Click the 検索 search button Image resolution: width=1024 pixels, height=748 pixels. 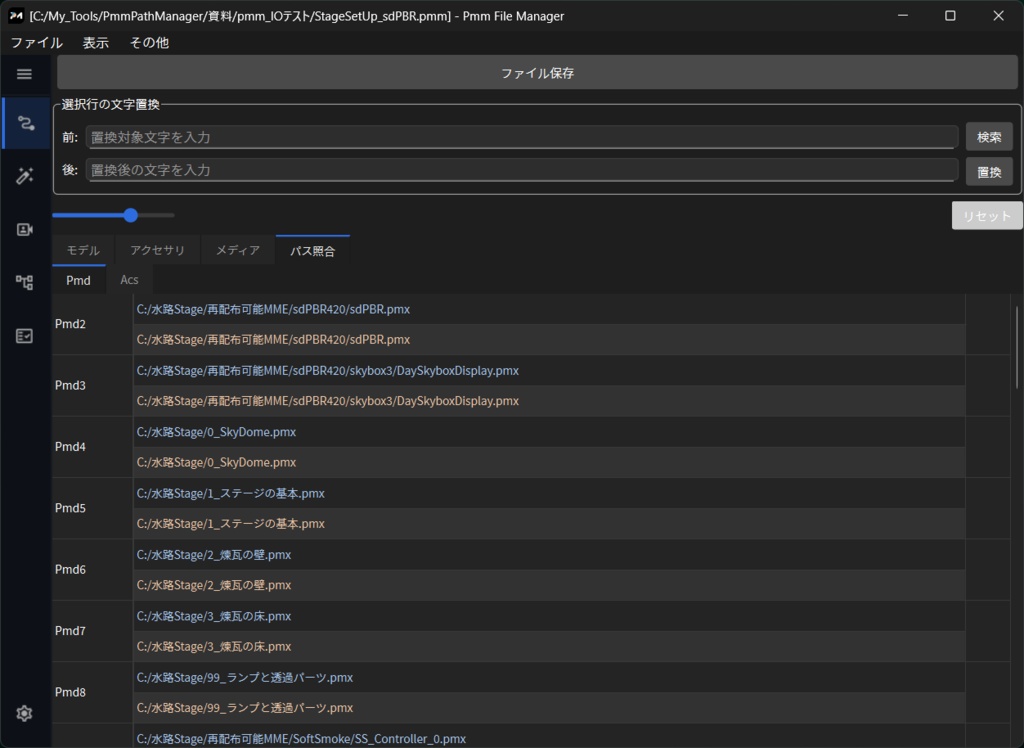tap(989, 136)
